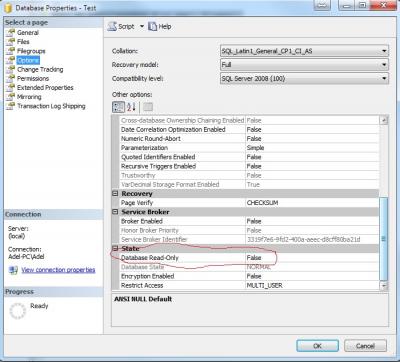The image size is (400, 362).
Task: Click the Database Read-Only False value
Action: click(254, 258)
